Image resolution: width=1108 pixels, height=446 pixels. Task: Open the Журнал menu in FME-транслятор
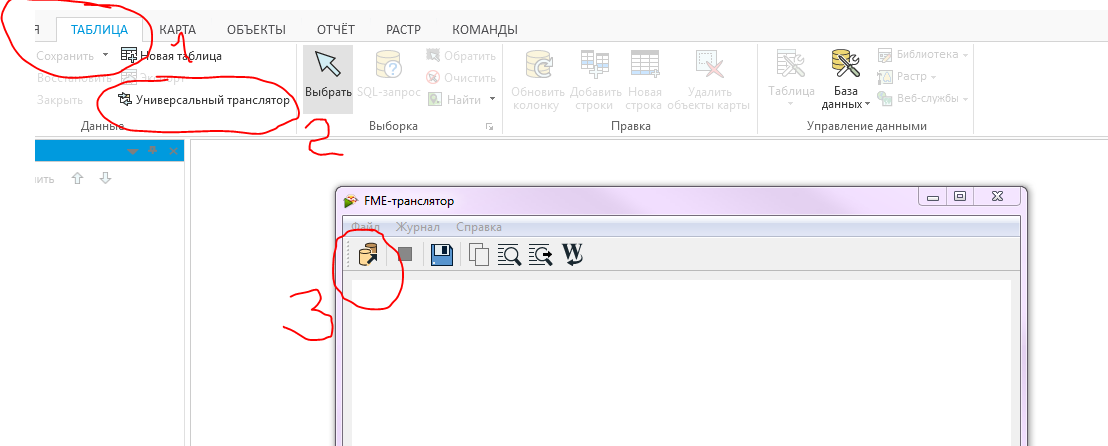[418, 228]
